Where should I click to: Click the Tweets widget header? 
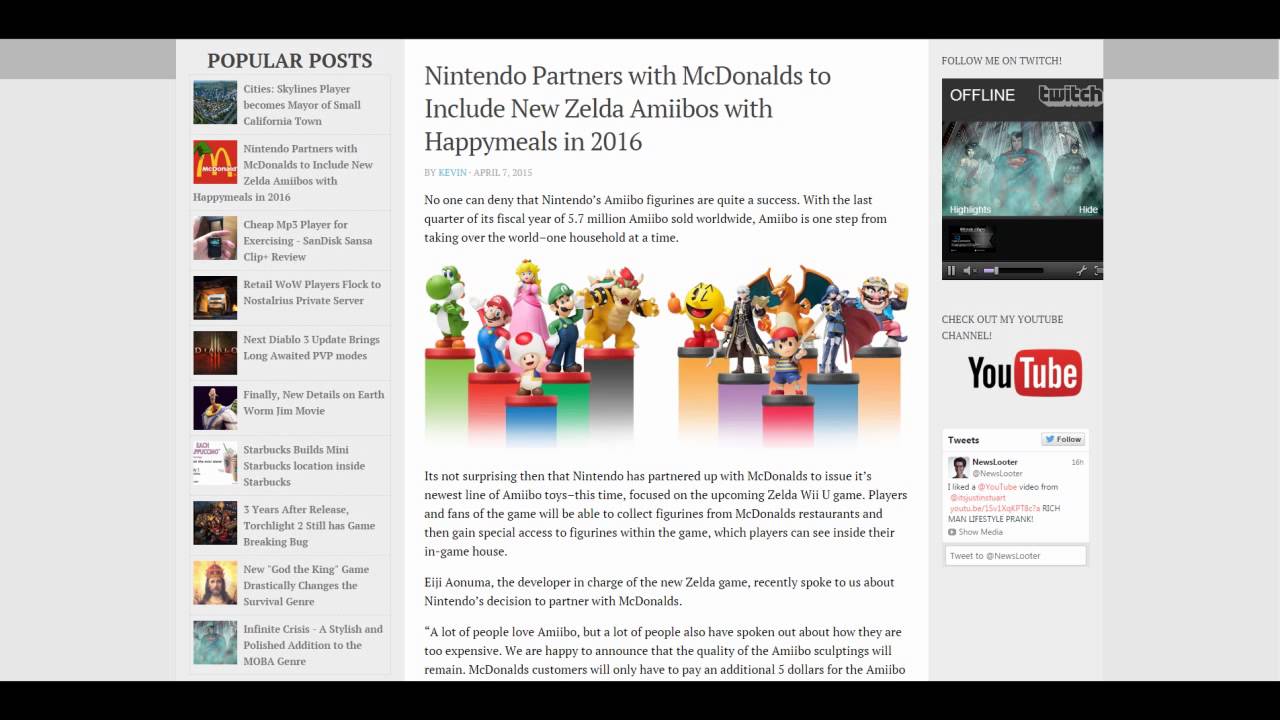tap(964, 440)
